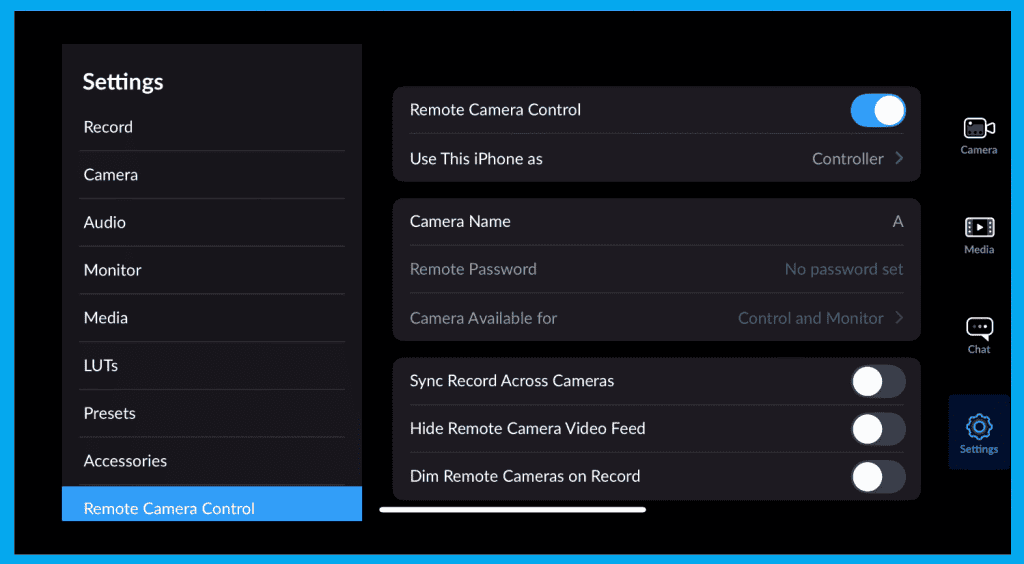
Task: Open the Presets settings section
Action: 109,413
